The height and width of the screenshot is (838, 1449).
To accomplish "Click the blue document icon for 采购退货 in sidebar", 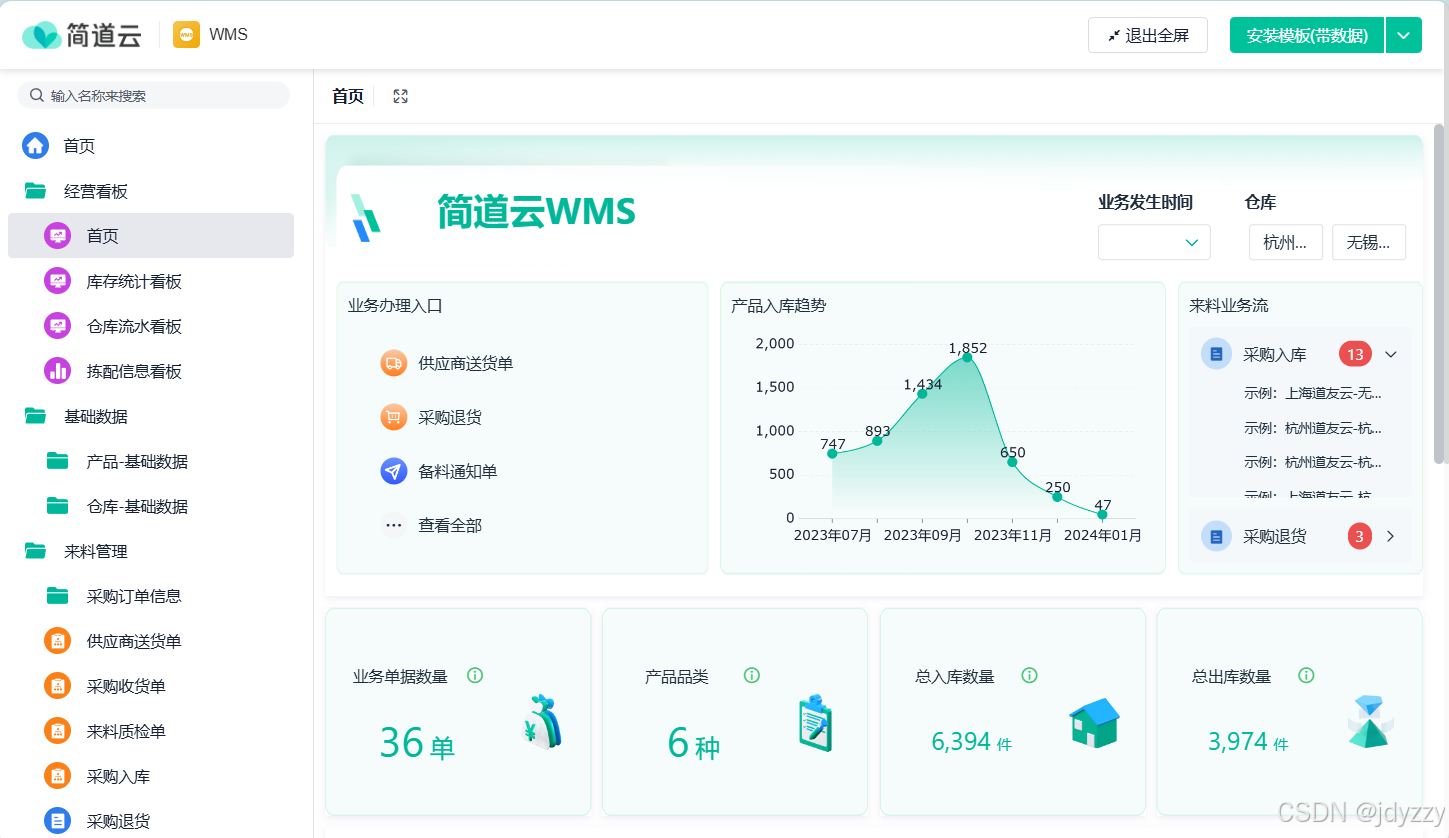I will tap(58, 821).
